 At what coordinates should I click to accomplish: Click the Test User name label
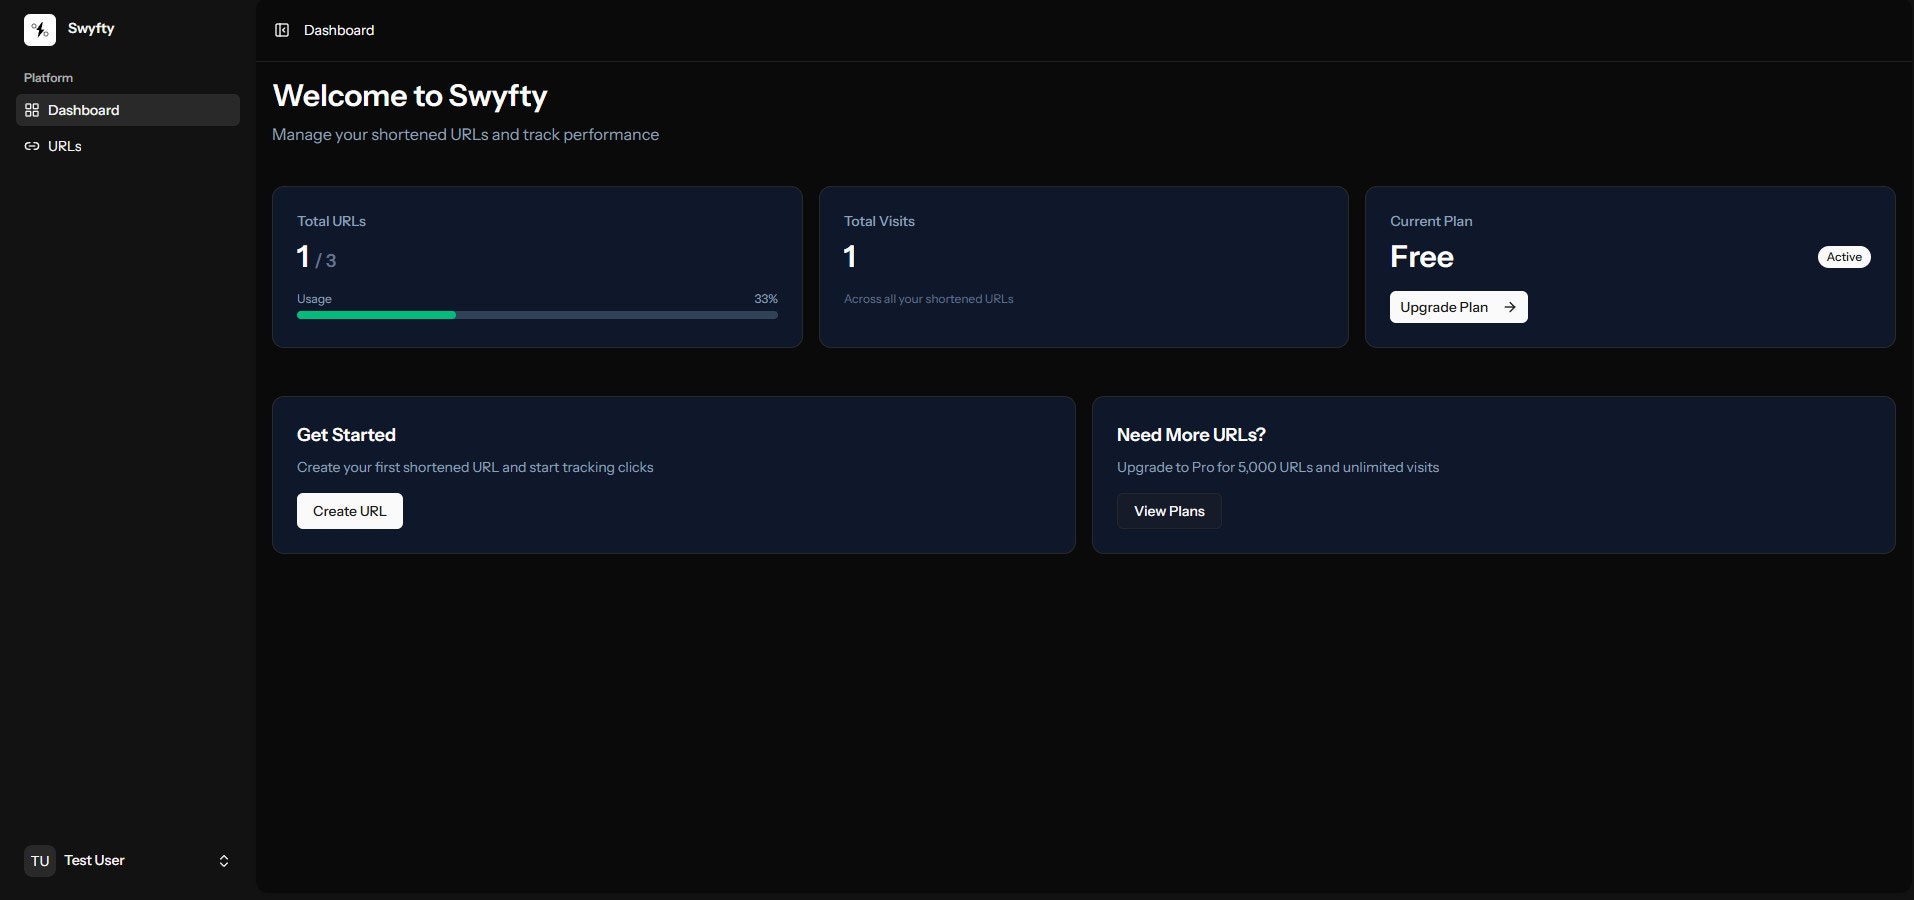coord(94,860)
